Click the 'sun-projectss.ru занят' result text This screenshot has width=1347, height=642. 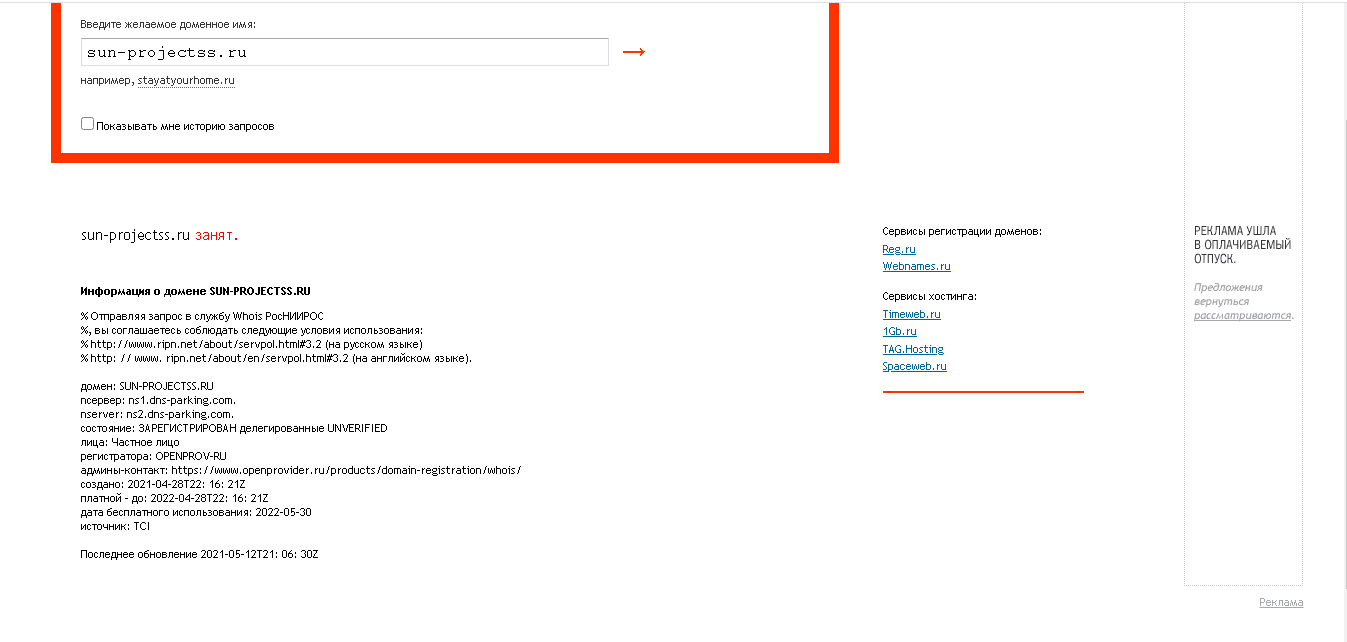tap(159, 236)
